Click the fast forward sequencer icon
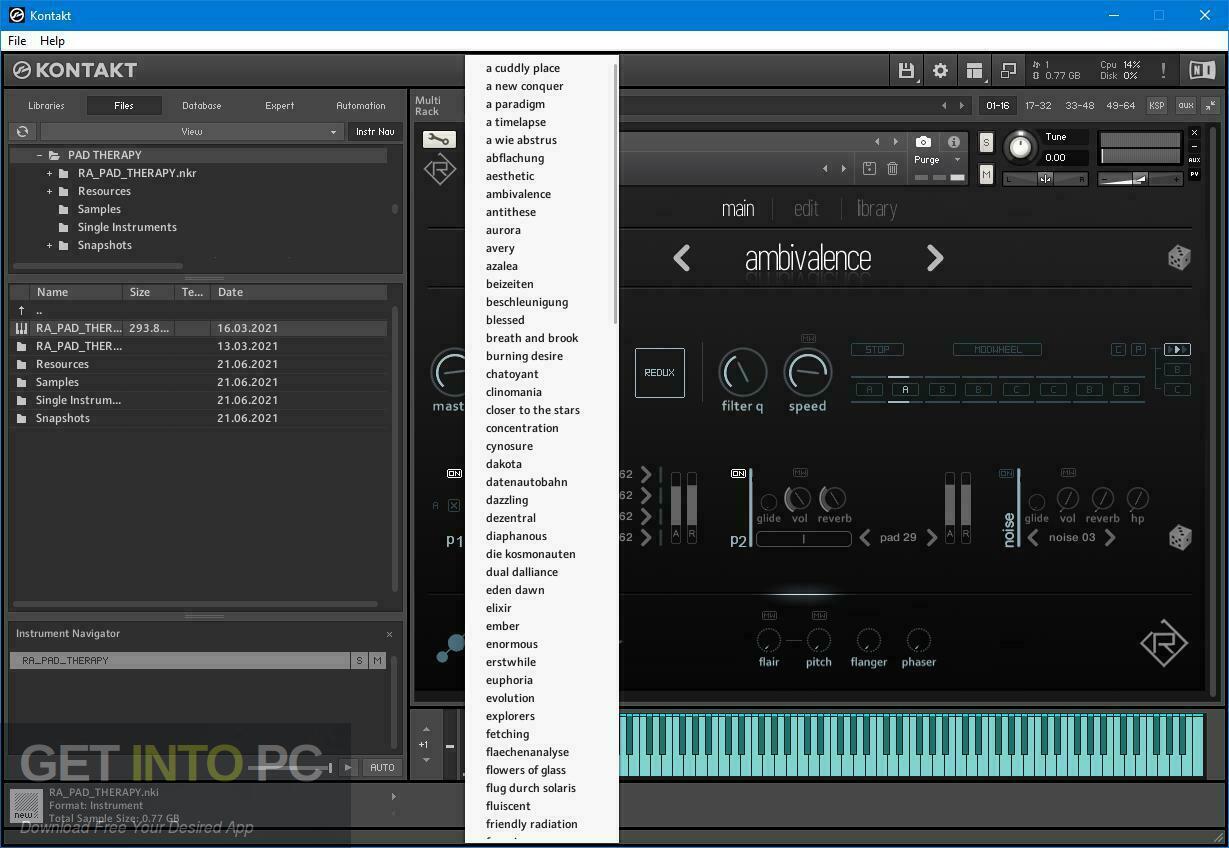This screenshot has height=848, width=1229. click(x=1177, y=350)
